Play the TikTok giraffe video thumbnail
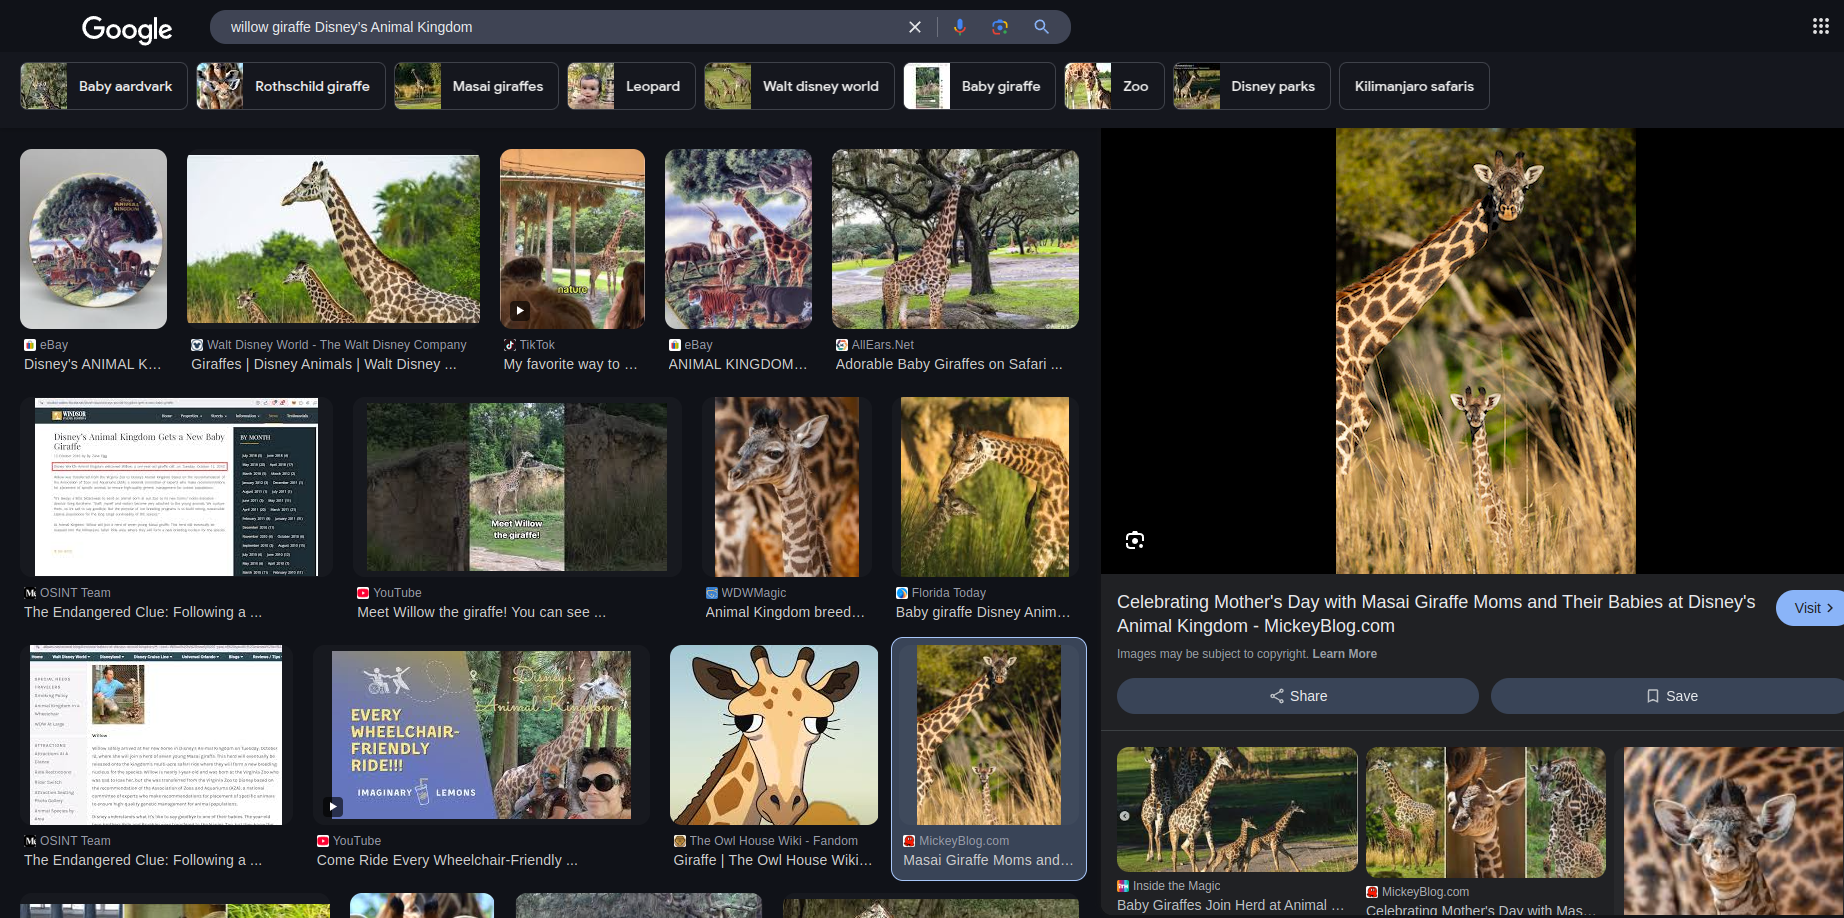 pyautogui.click(x=572, y=239)
